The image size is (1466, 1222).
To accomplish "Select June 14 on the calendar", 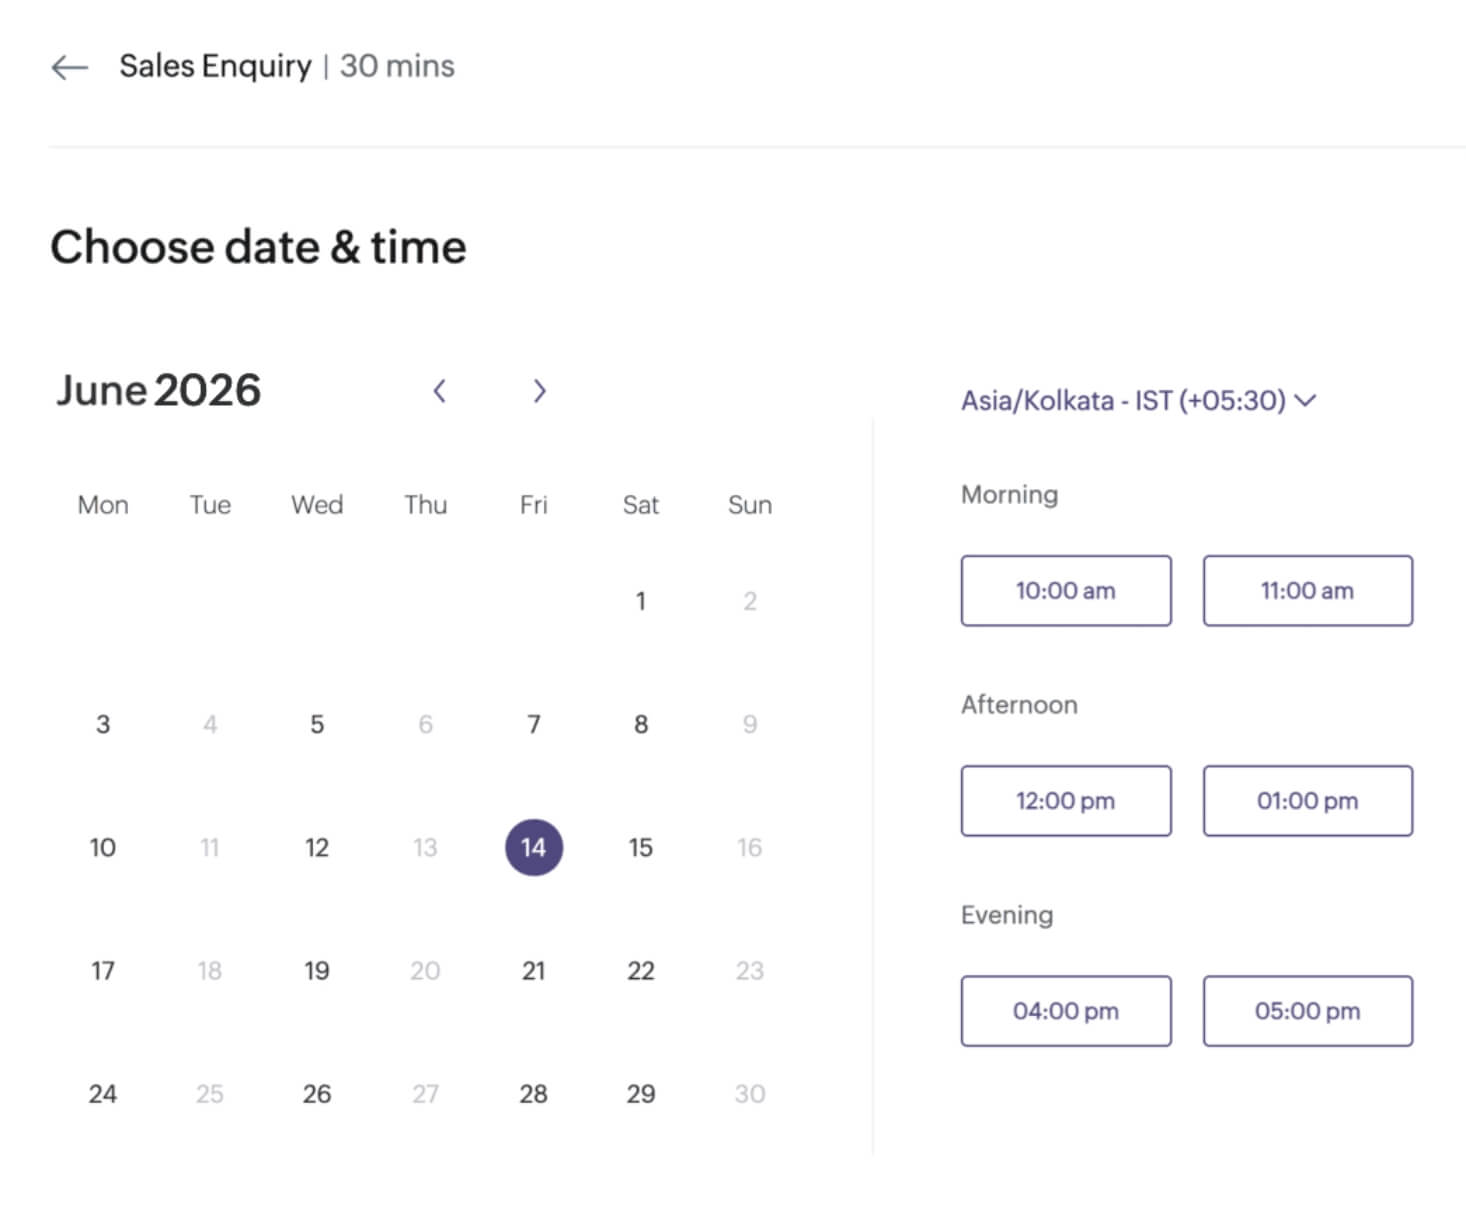I will click(533, 848).
